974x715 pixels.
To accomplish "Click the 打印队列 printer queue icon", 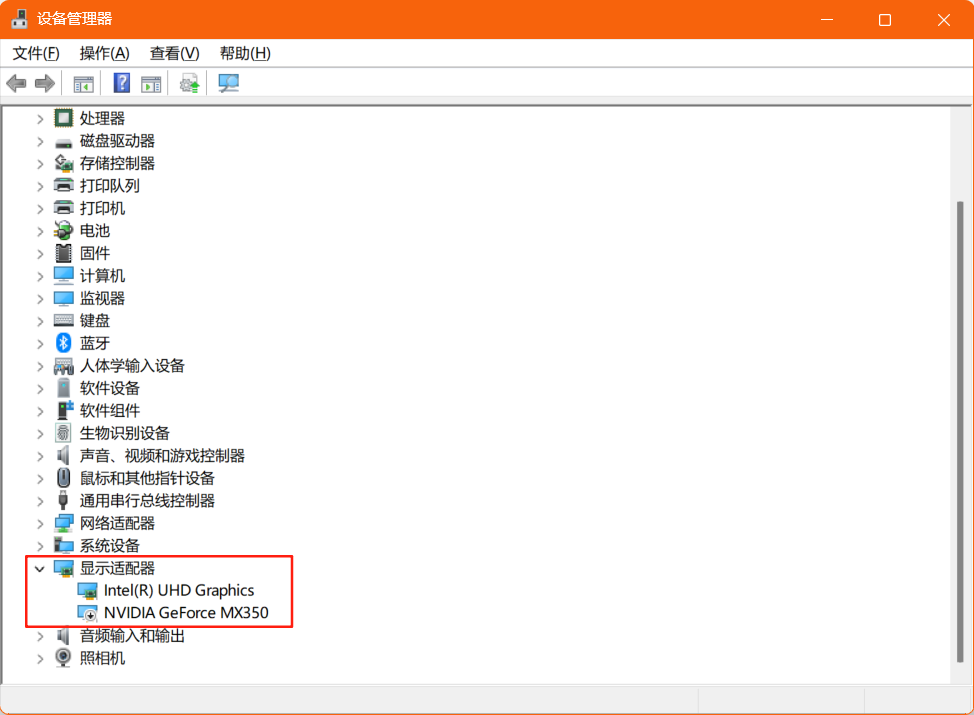I will pyautogui.click(x=63, y=185).
